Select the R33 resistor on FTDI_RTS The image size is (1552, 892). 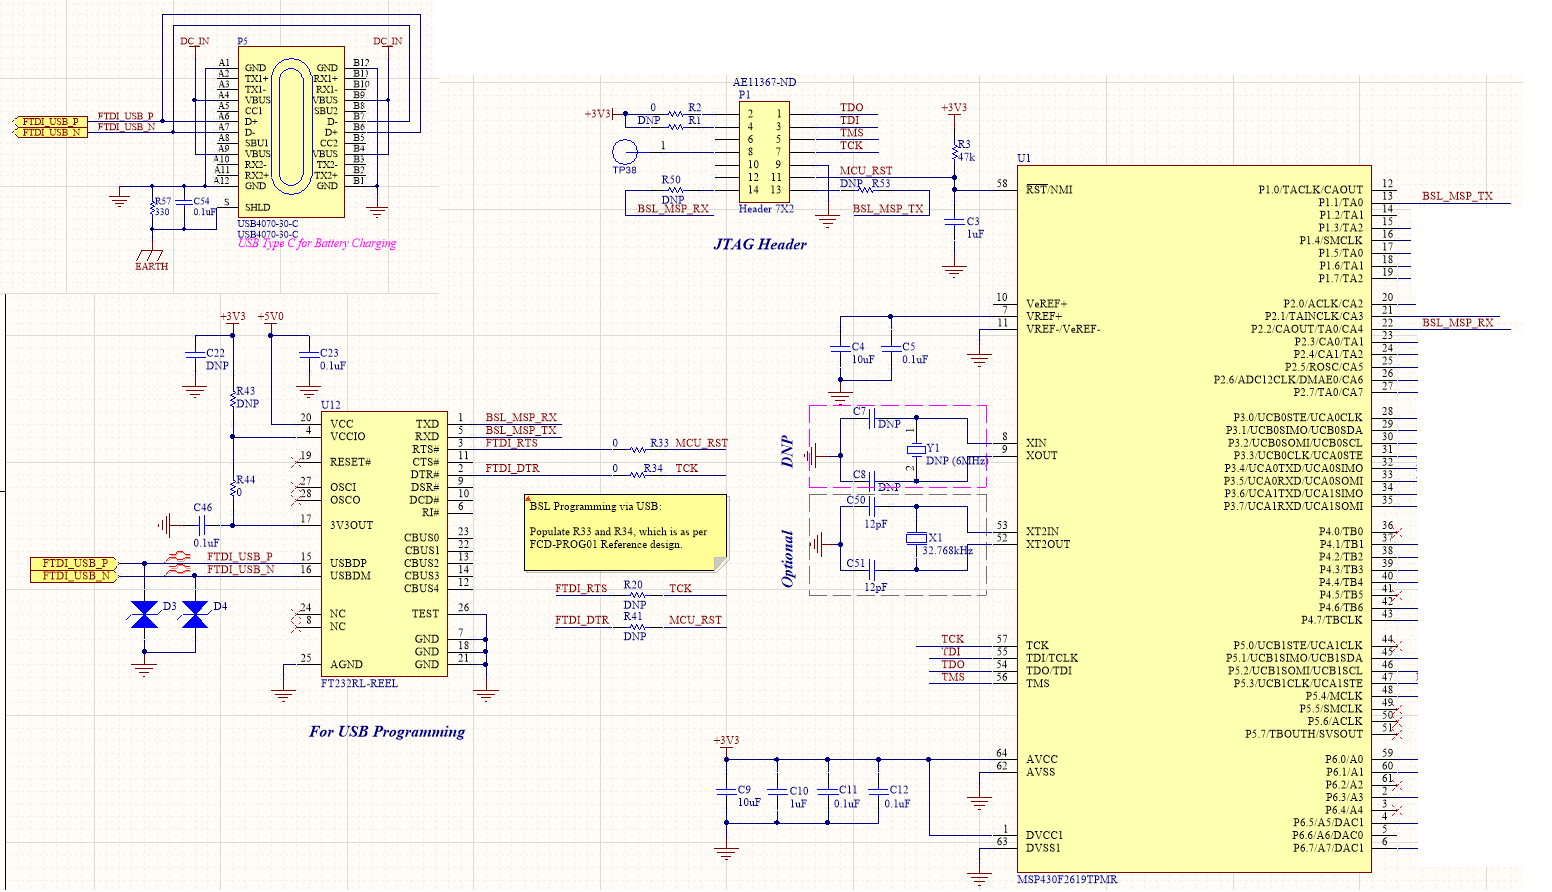(636, 449)
